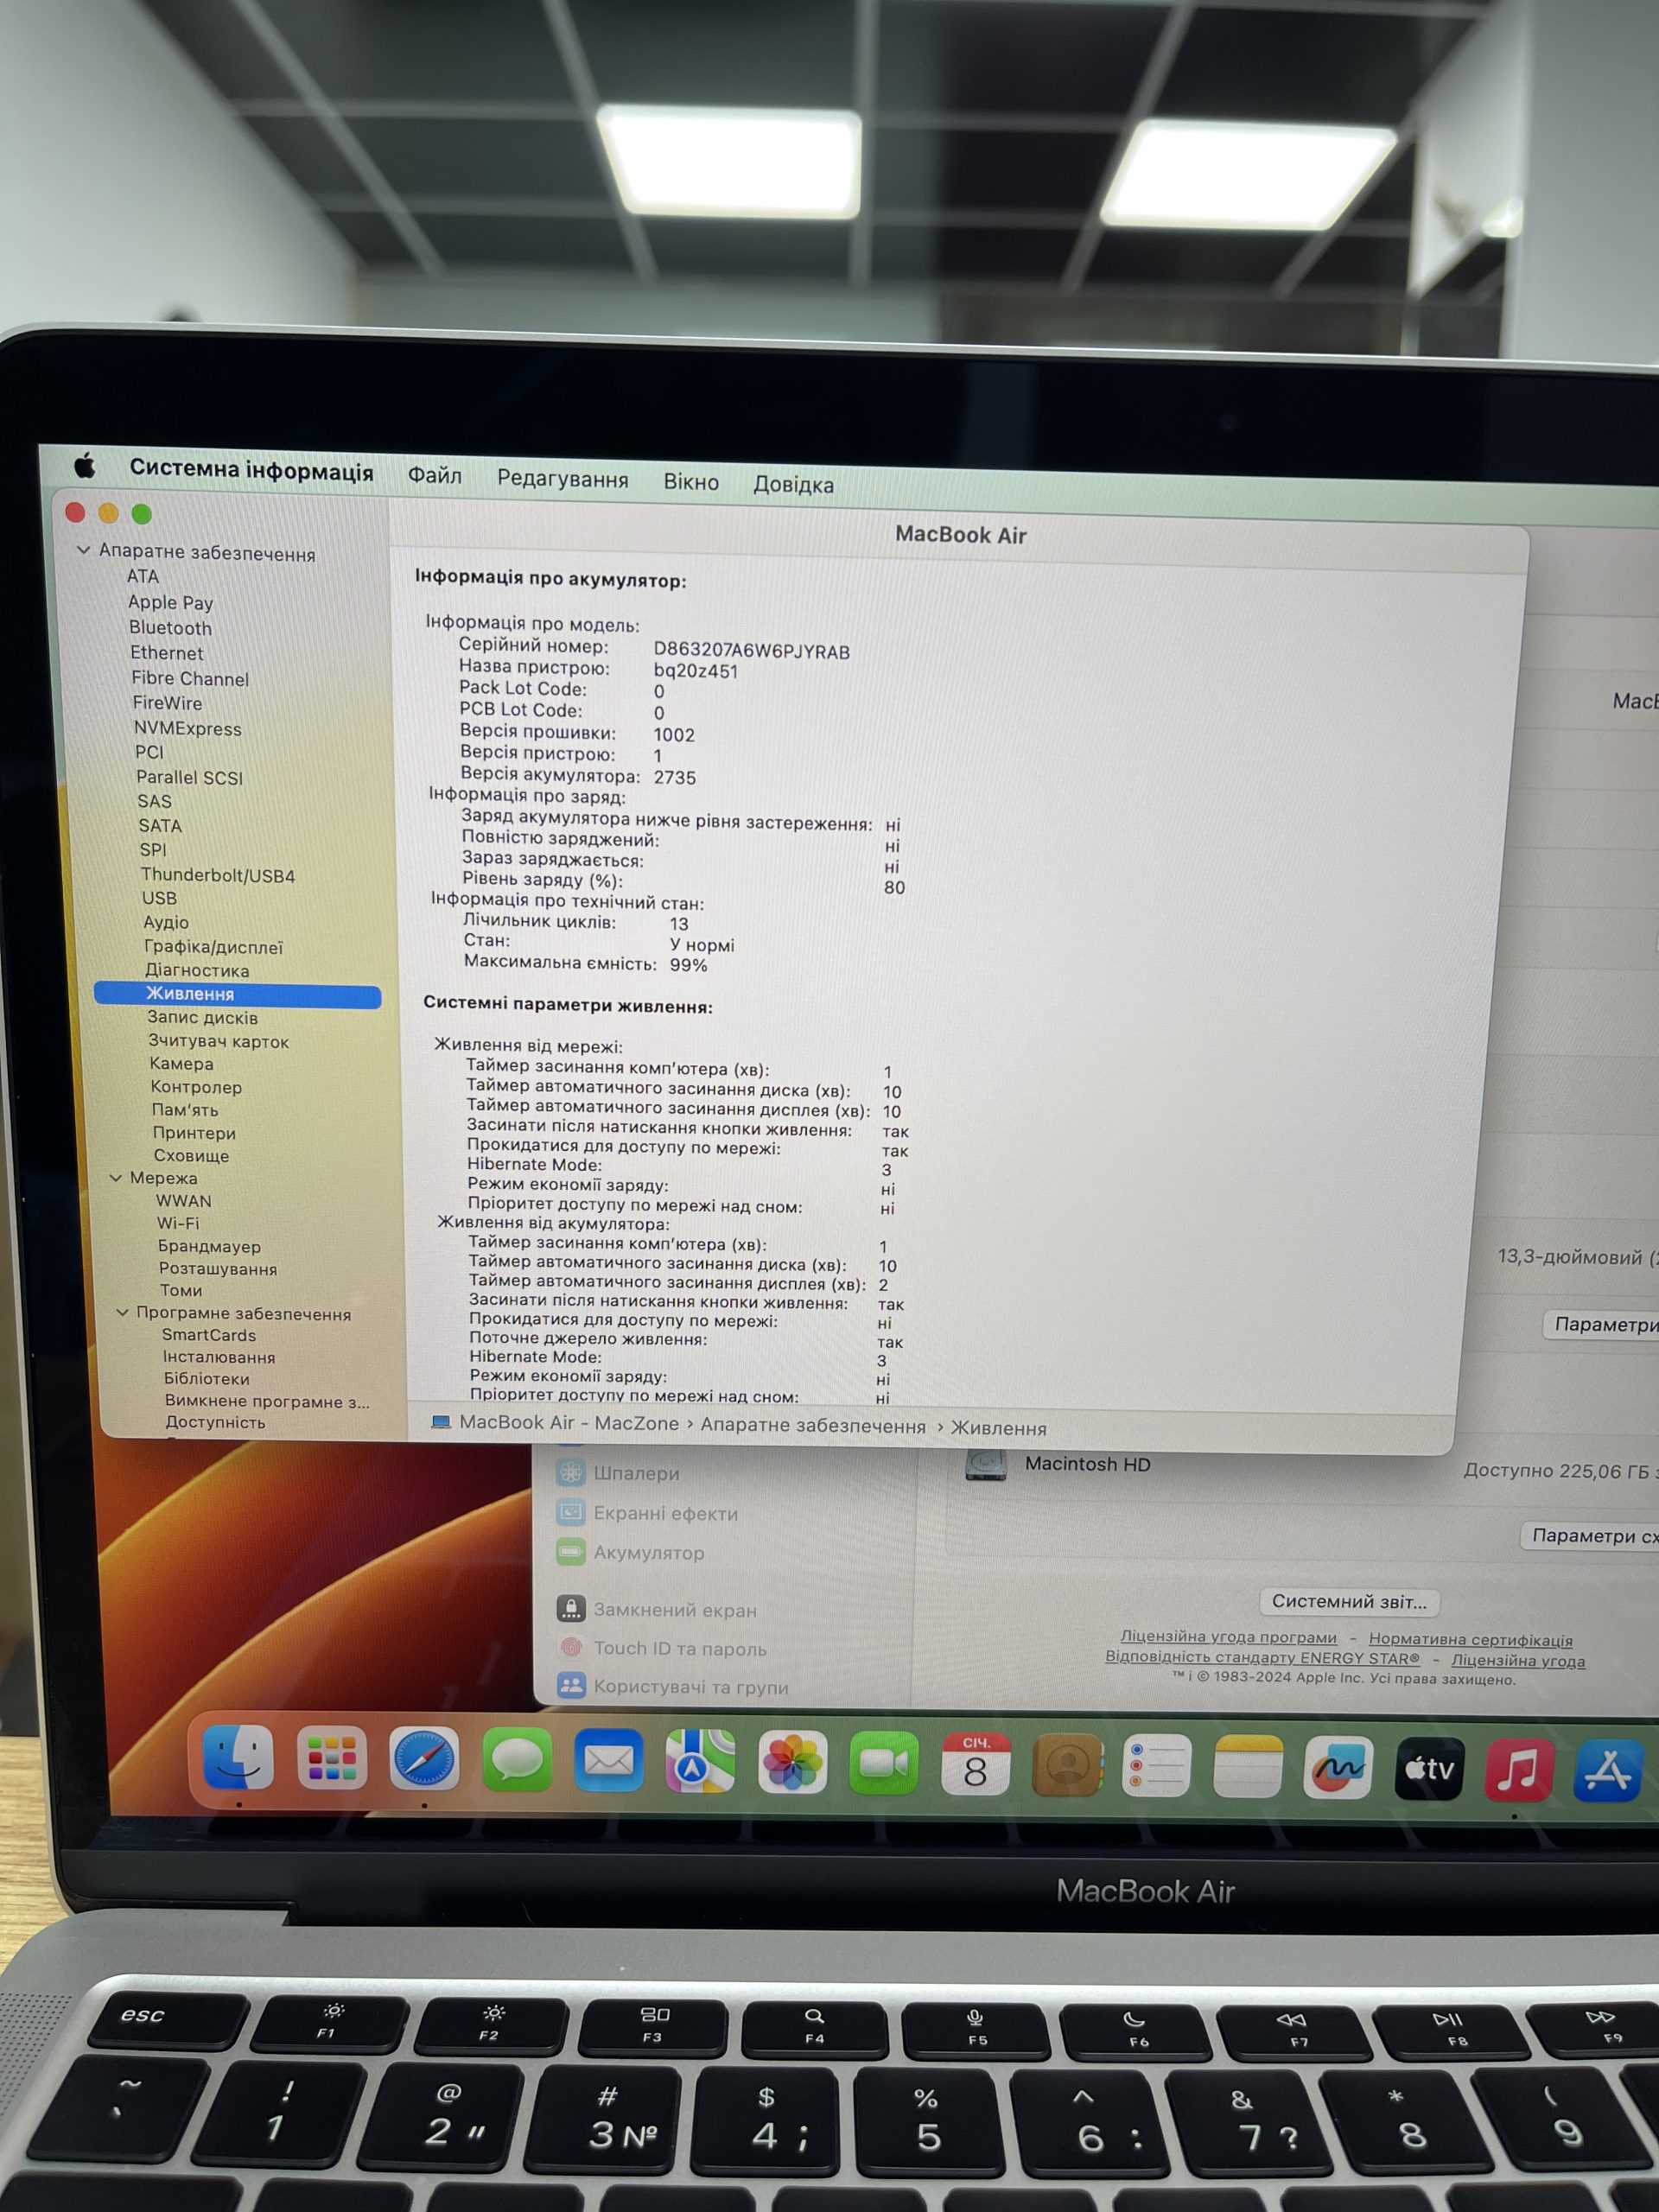This screenshot has width=1659, height=2212.
Task: Open Нормативна сертифікація link
Action: 1470,1640
